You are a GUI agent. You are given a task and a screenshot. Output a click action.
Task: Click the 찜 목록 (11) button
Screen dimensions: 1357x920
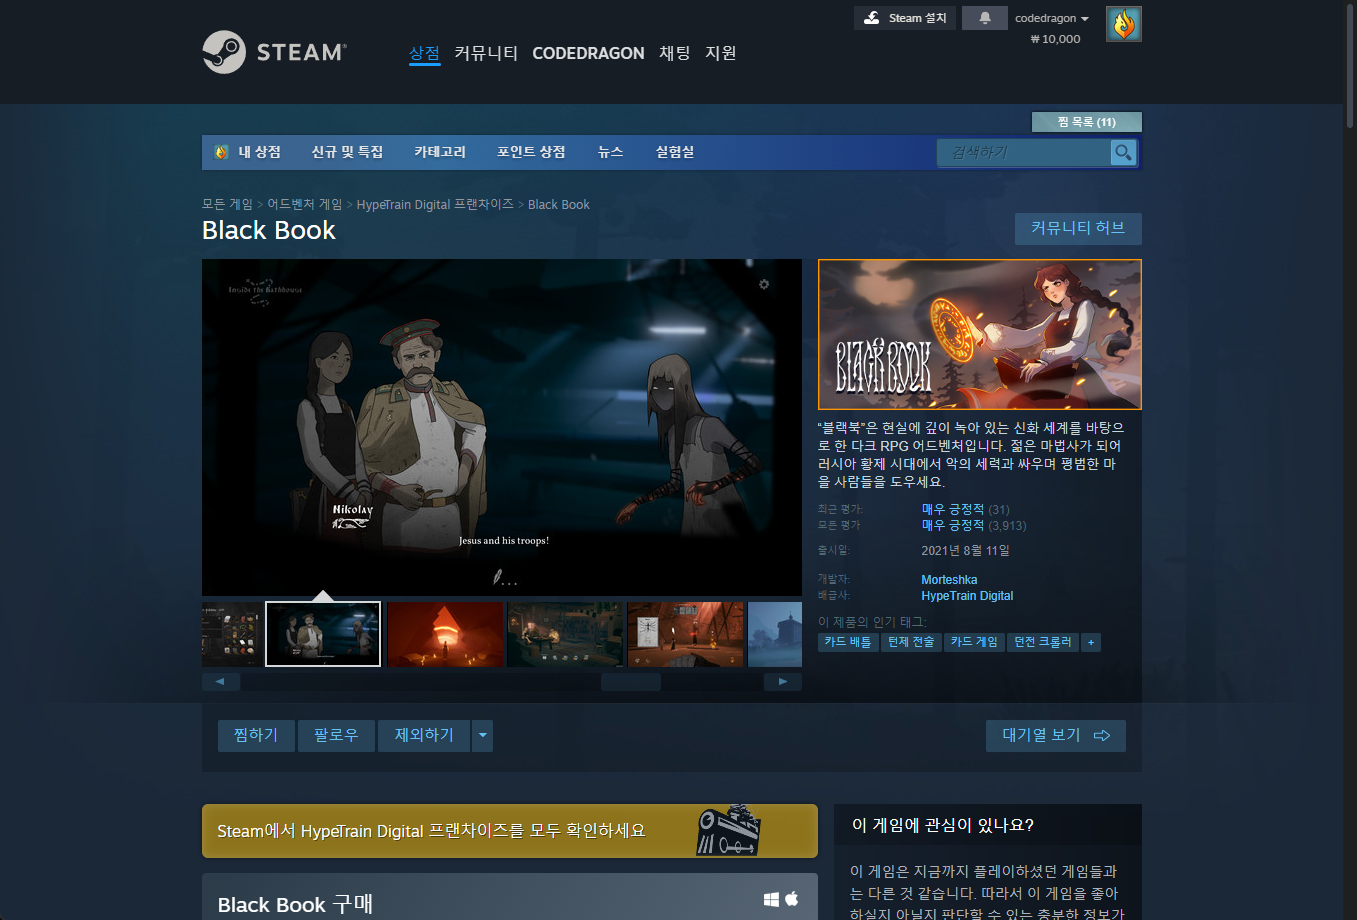coord(1086,122)
